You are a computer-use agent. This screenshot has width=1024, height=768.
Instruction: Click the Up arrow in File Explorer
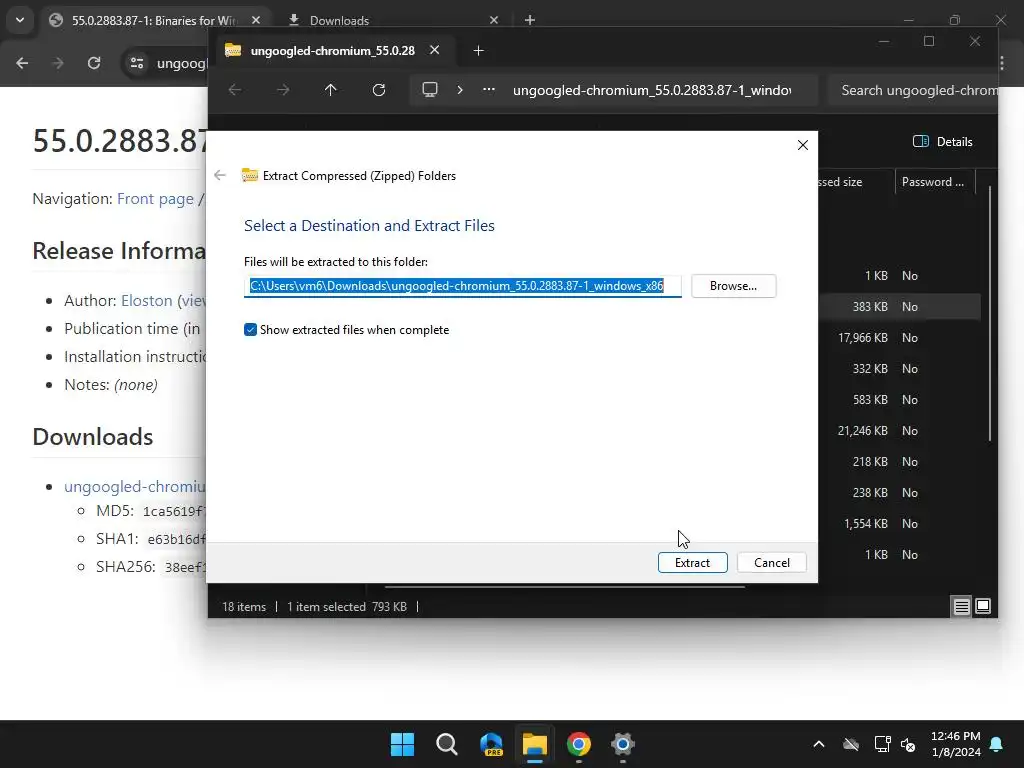point(330,90)
